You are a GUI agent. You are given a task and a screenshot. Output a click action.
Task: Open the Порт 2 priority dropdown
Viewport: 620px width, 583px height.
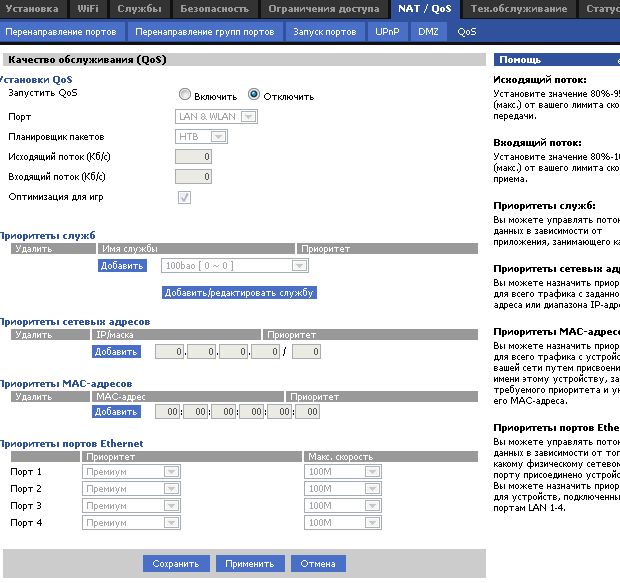(x=131, y=489)
